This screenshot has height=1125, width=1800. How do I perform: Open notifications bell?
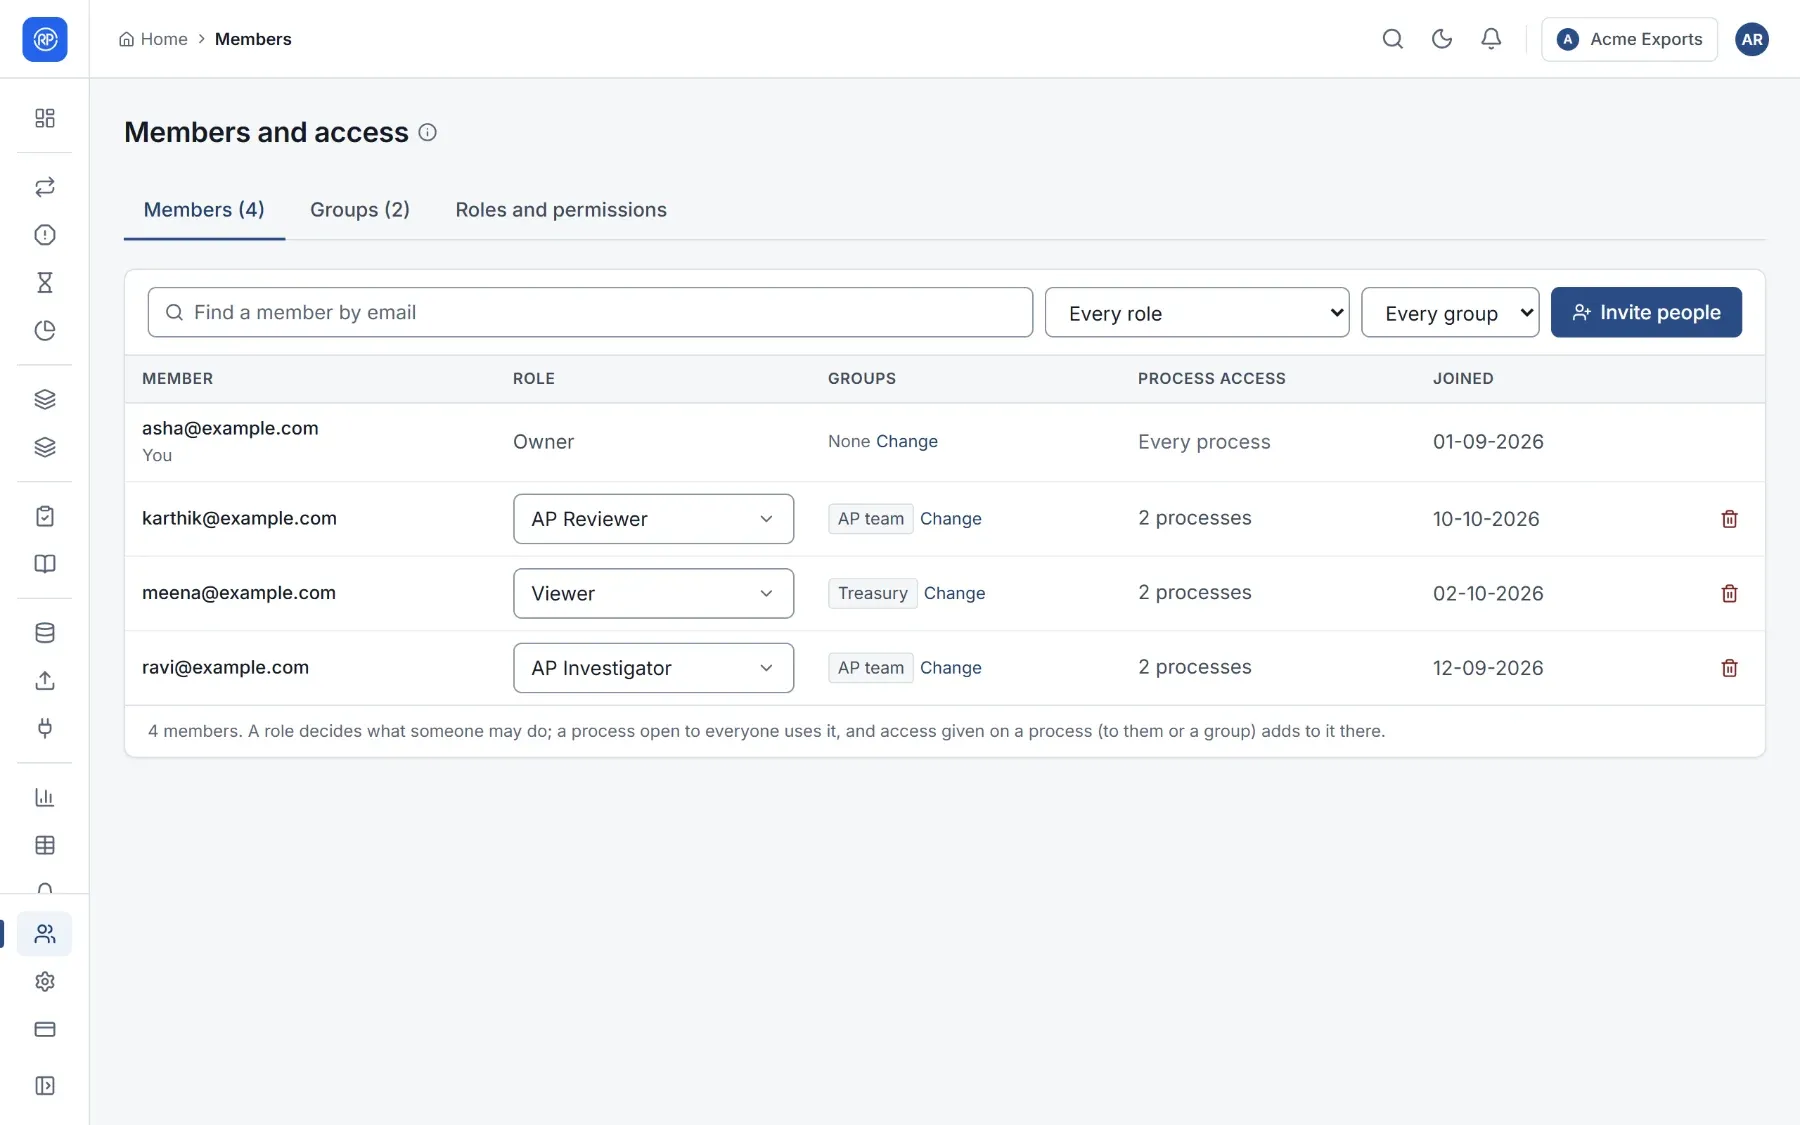click(x=1491, y=39)
